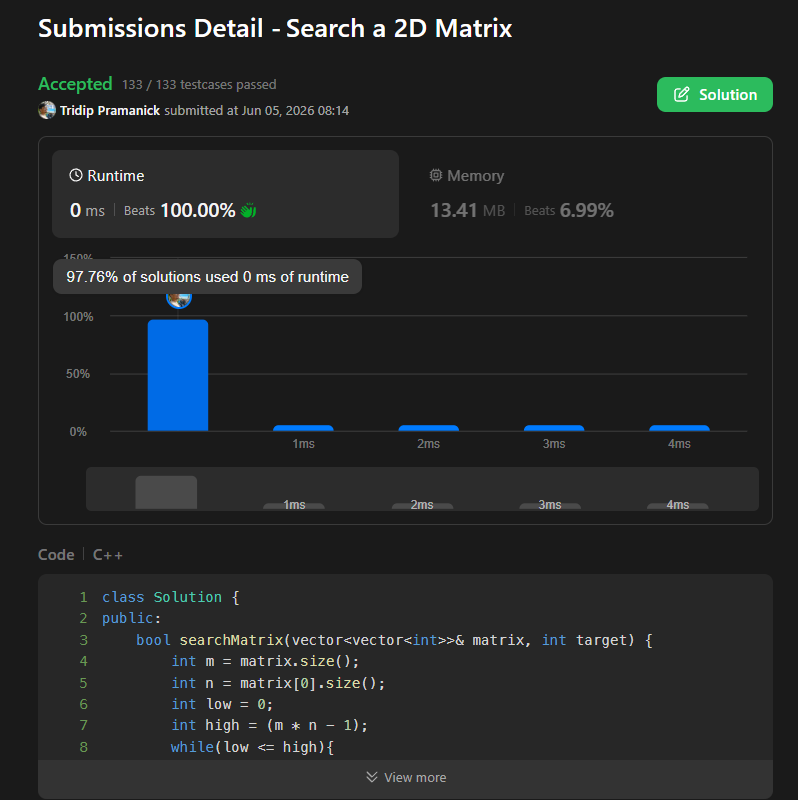
Task: Click the 50% axis label on chart
Action: point(78,374)
